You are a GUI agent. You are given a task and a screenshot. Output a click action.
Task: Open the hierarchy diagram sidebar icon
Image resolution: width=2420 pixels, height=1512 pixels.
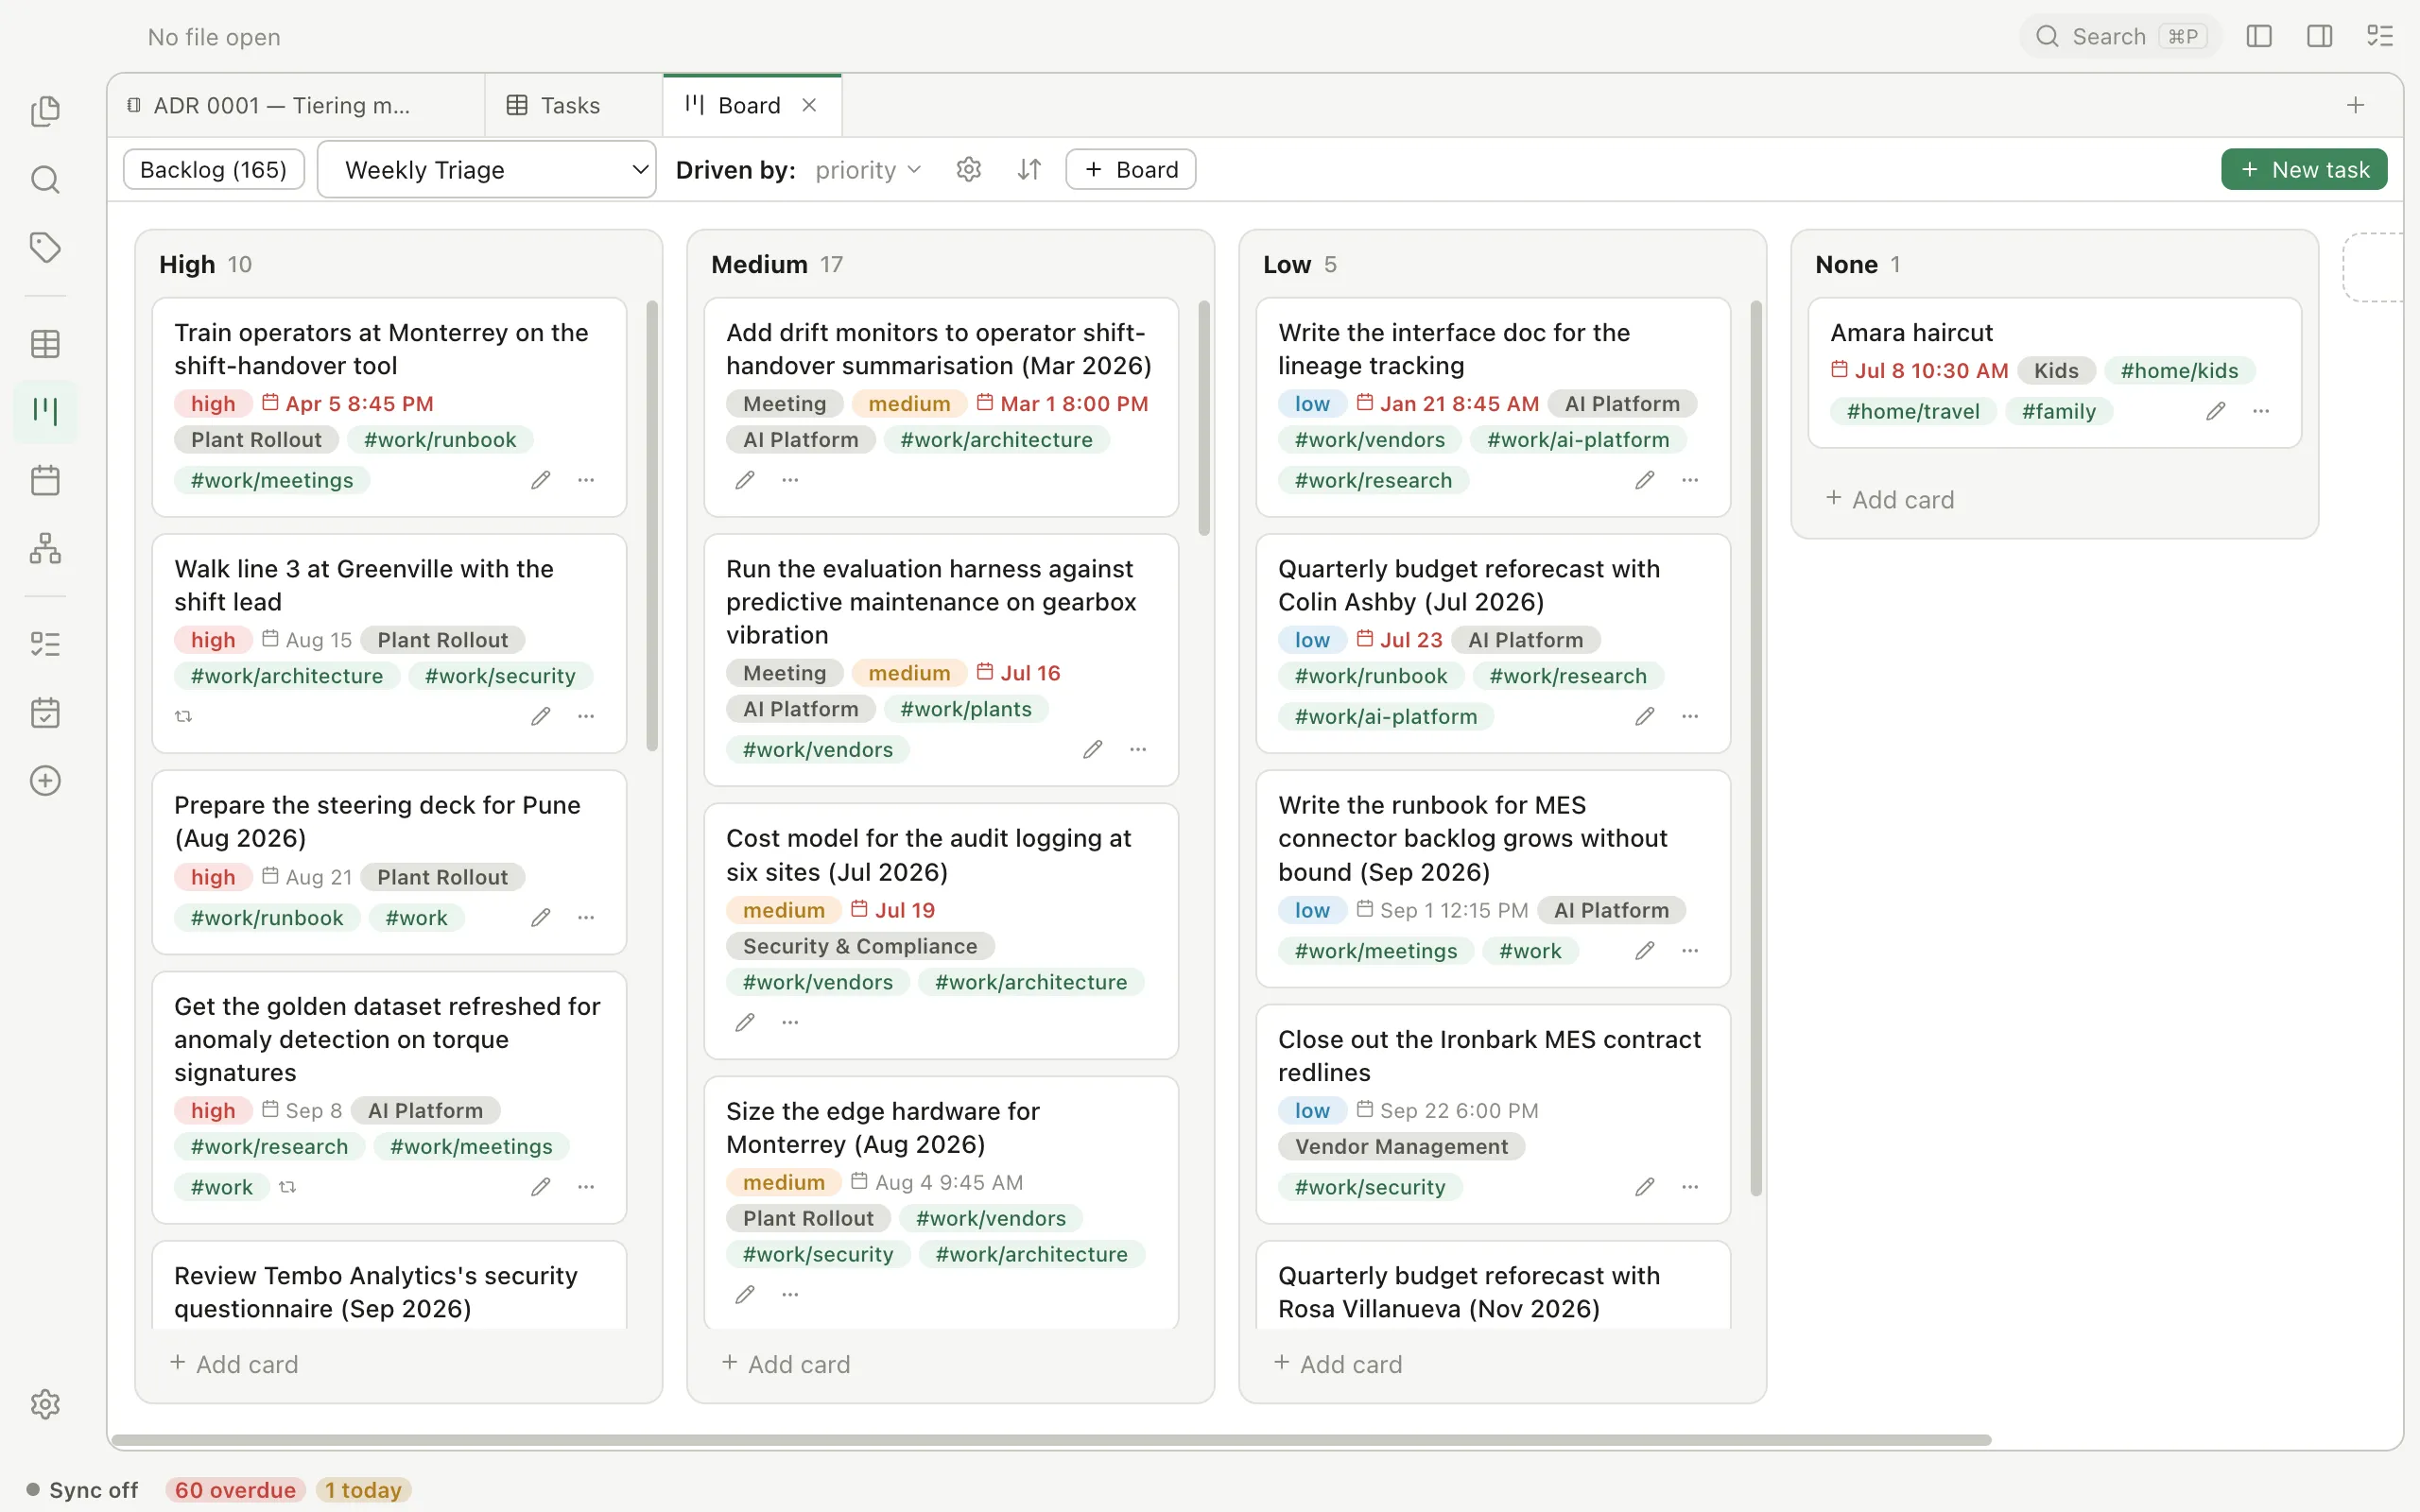pyautogui.click(x=45, y=548)
